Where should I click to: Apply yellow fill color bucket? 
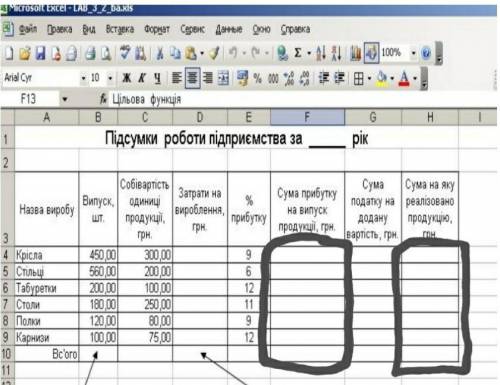[382, 79]
